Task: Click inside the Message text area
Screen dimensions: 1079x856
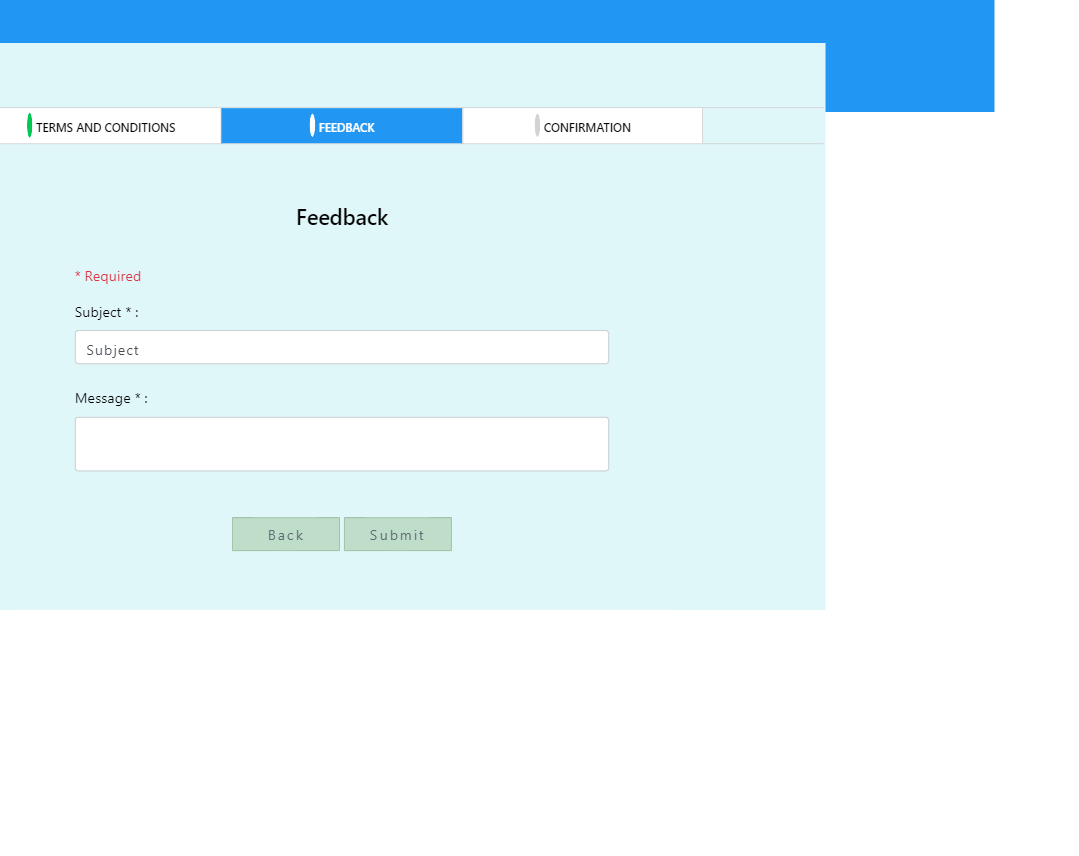Action: (341, 444)
